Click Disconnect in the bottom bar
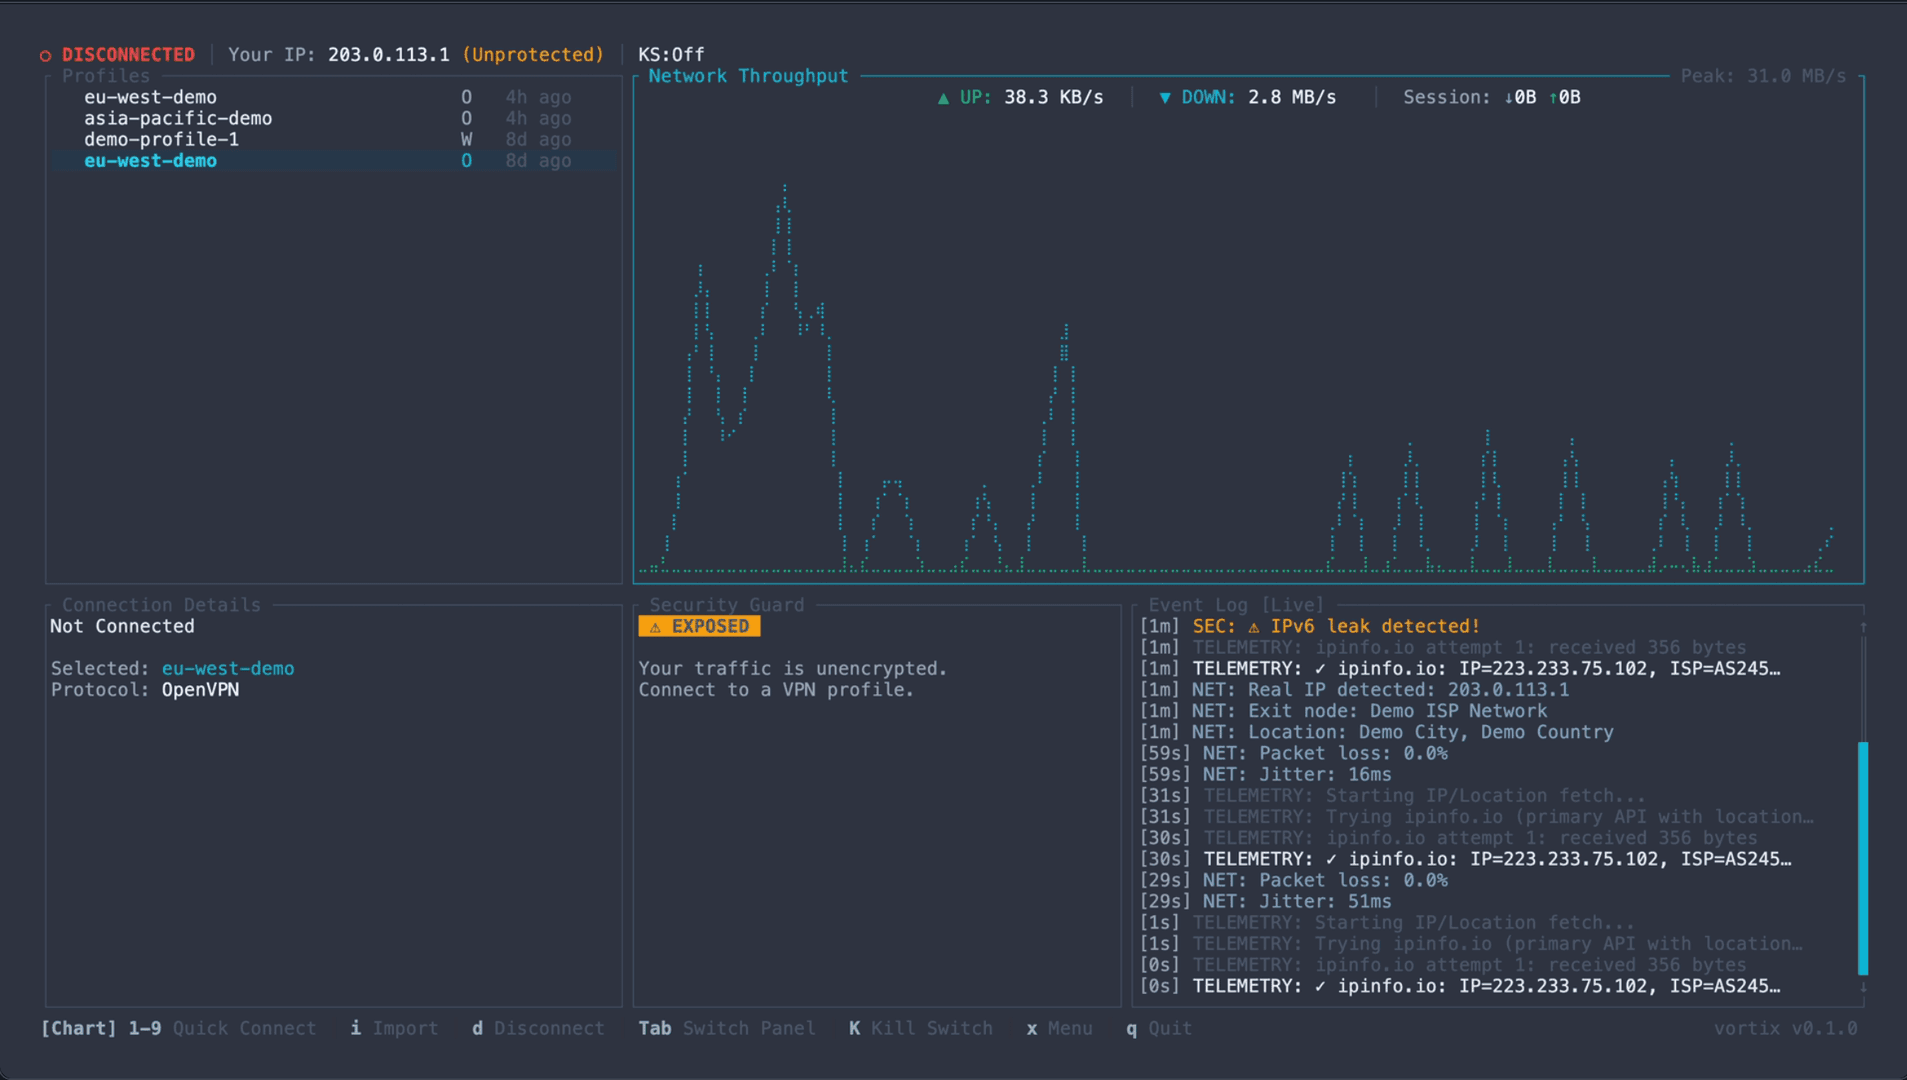This screenshot has height=1080, width=1907. 538,1028
